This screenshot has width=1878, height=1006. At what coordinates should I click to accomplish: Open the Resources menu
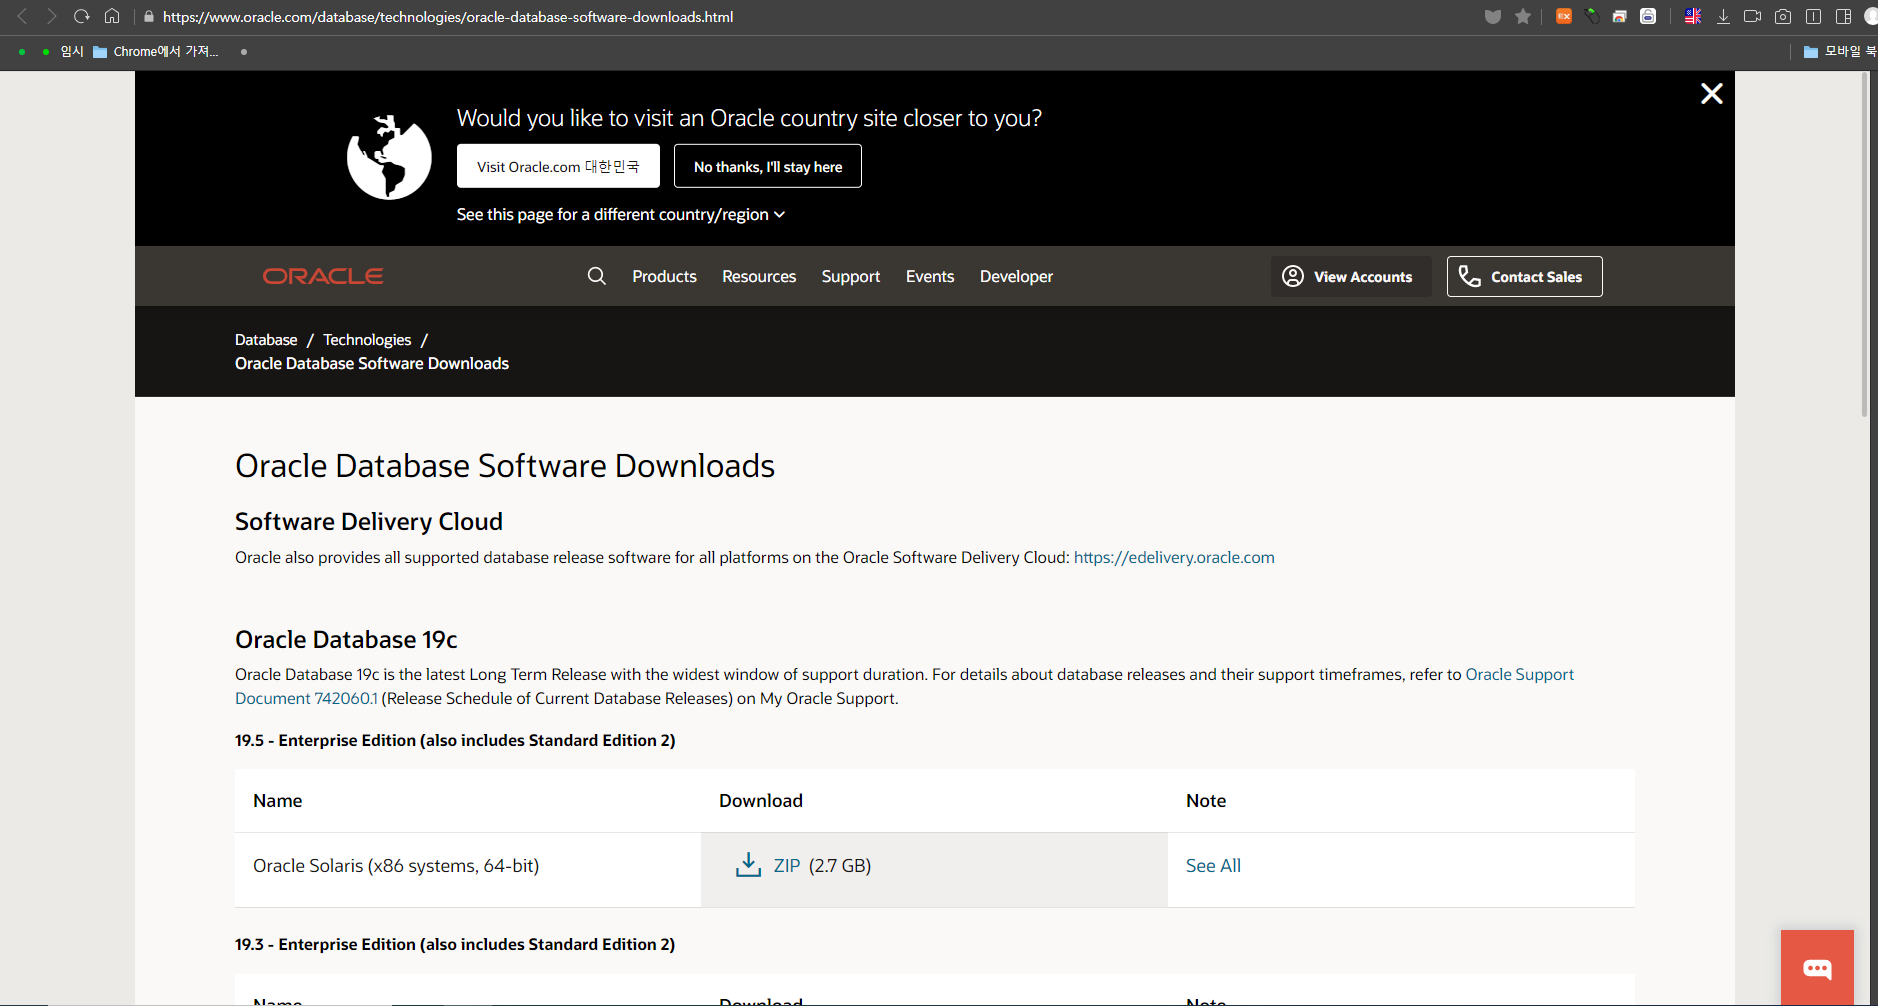(x=759, y=276)
